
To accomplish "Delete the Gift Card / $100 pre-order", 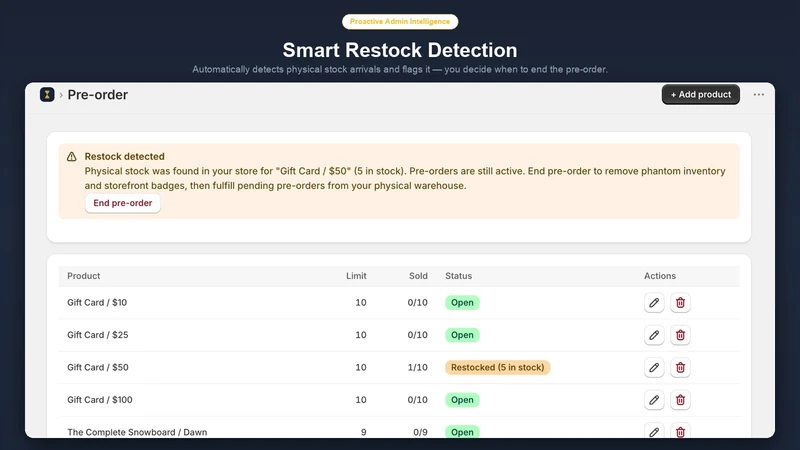I will [680, 400].
